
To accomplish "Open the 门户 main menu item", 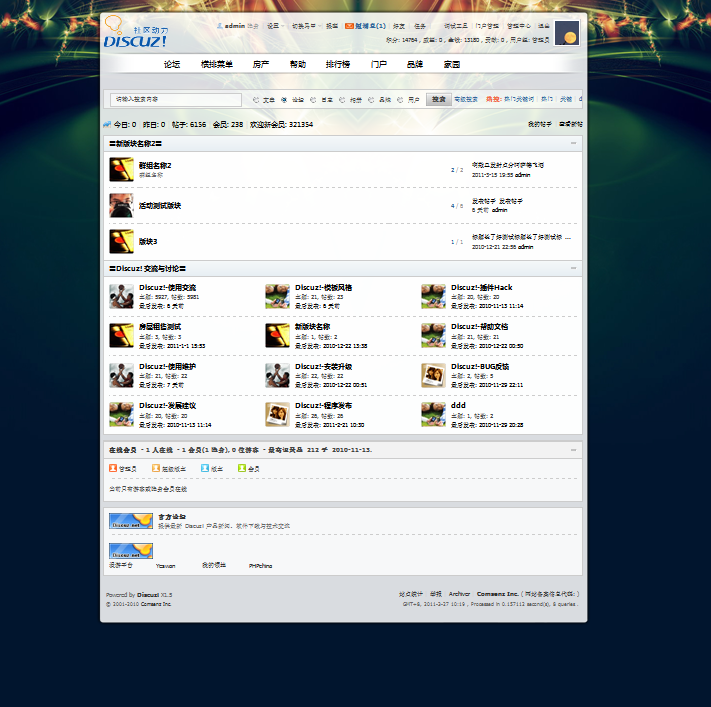I will tap(379, 64).
